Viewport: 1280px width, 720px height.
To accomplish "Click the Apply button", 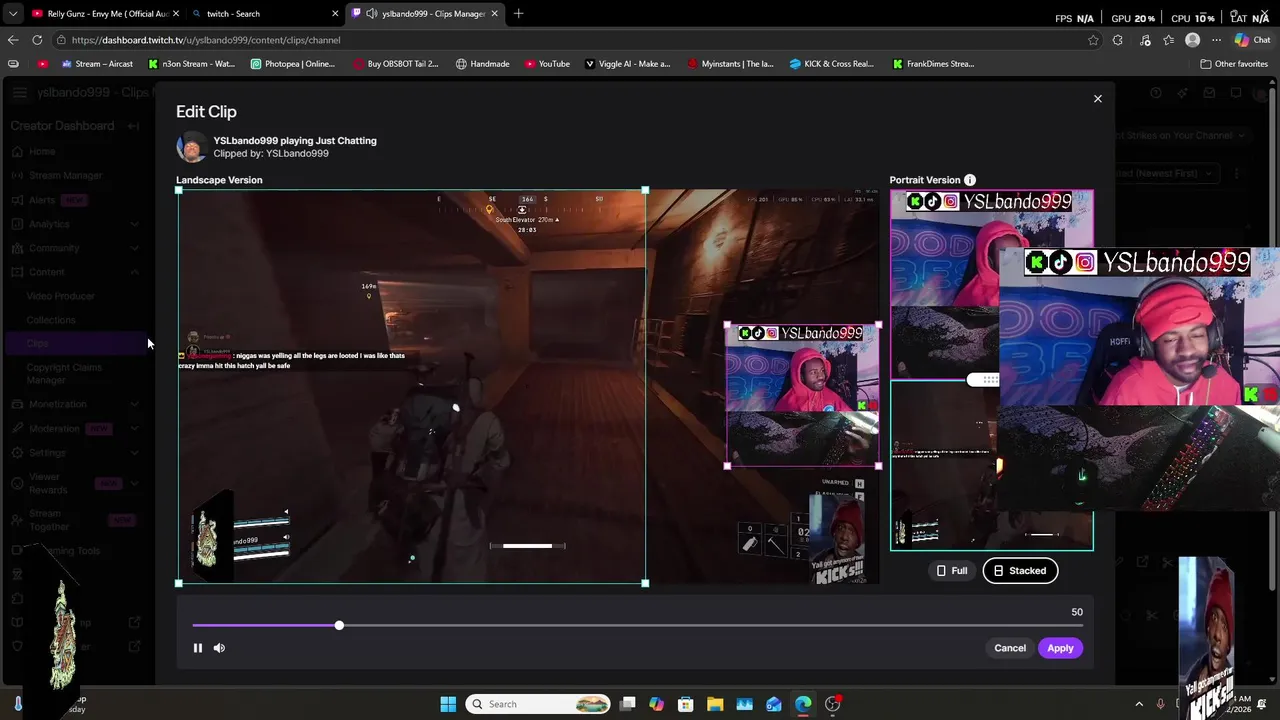I will (x=1060, y=648).
